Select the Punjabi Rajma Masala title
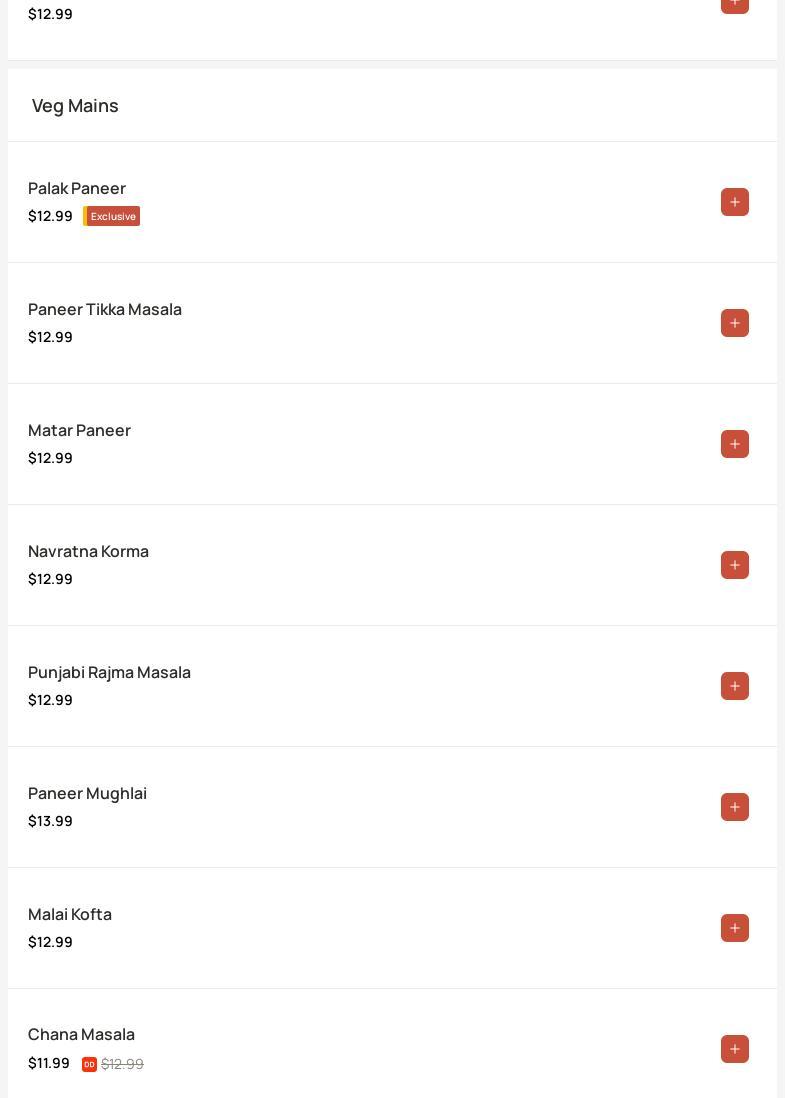The width and height of the screenshot is (785, 1098). 109,673
